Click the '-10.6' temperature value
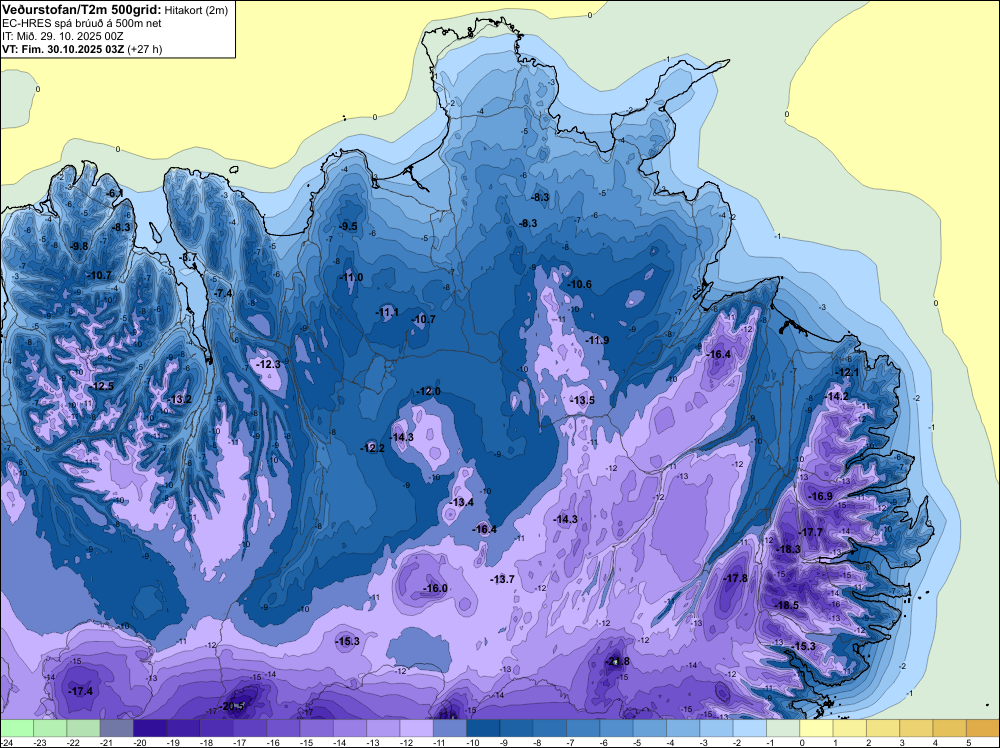1000x748 pixels. click(580, 284)
